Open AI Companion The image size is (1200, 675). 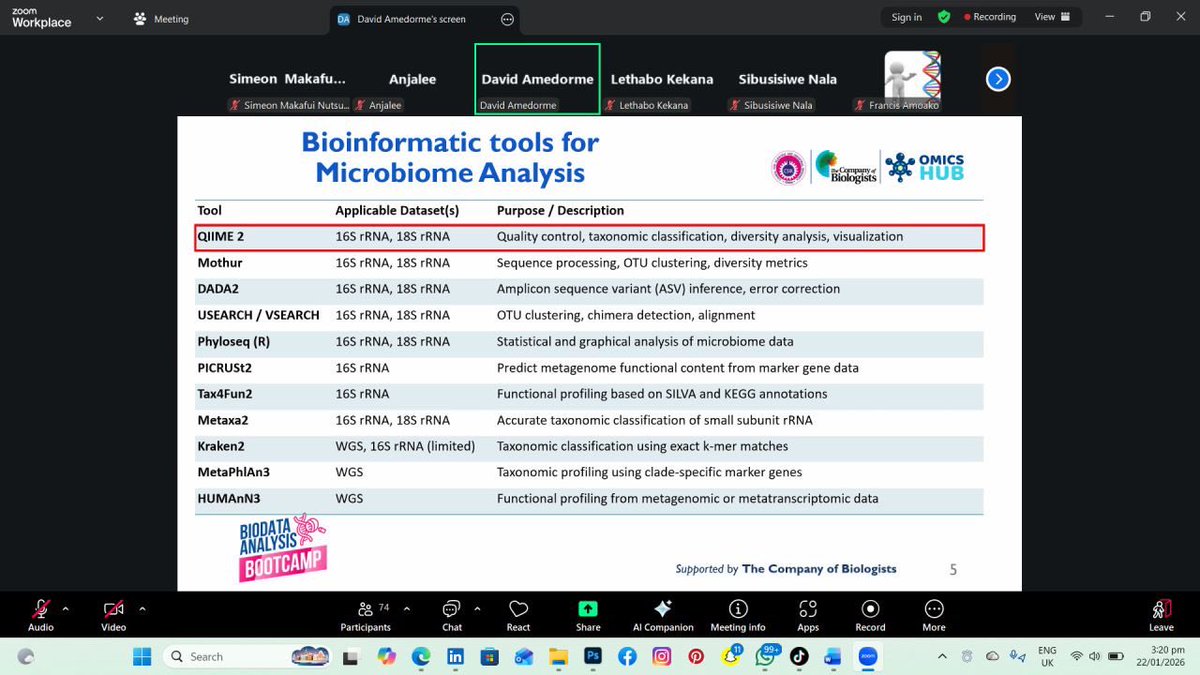click(662, 615)
